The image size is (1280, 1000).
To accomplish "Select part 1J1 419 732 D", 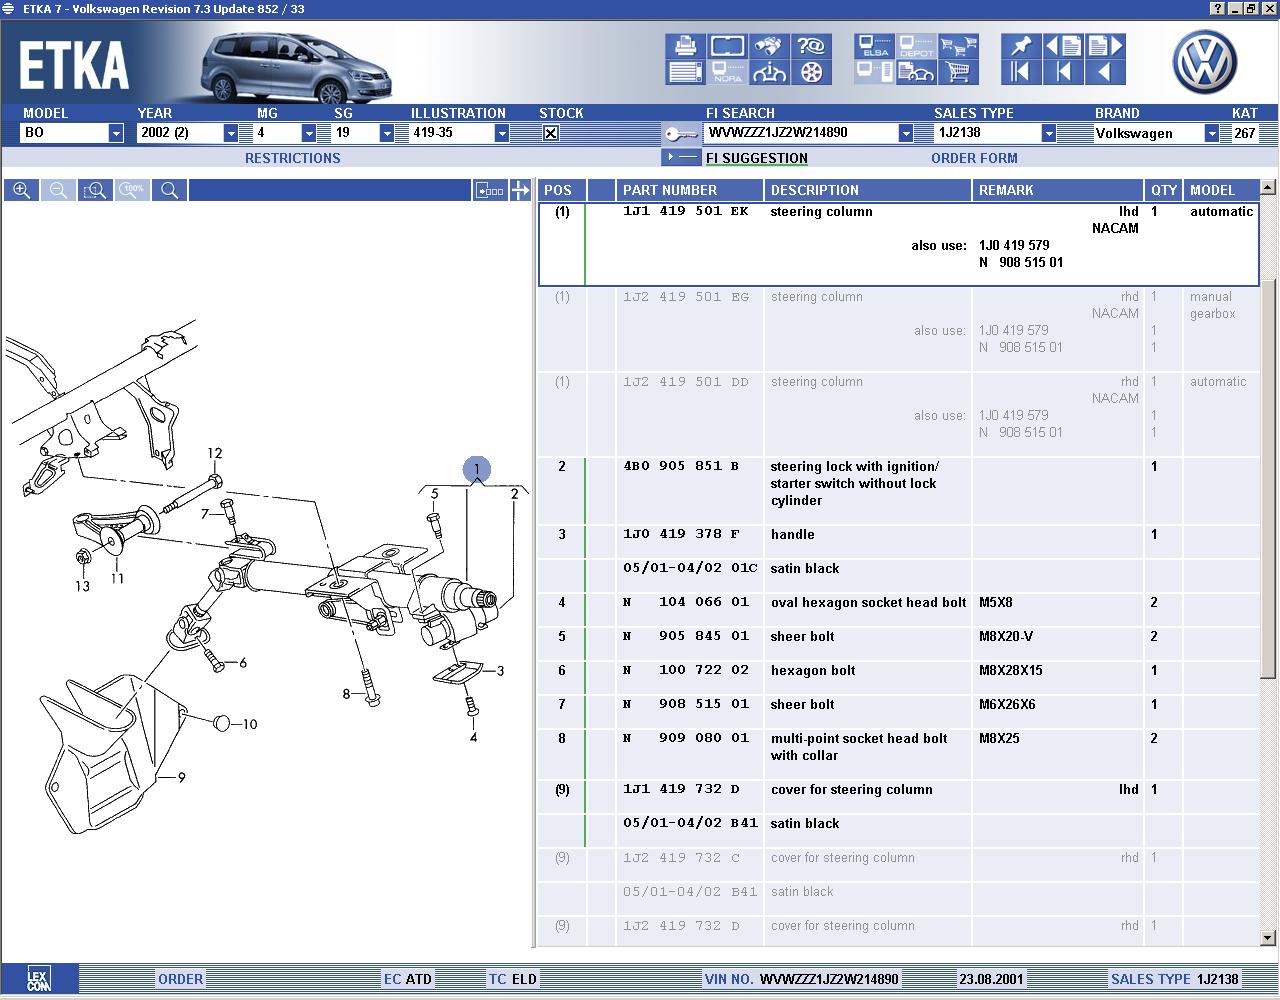I will (x=681, y=789).
